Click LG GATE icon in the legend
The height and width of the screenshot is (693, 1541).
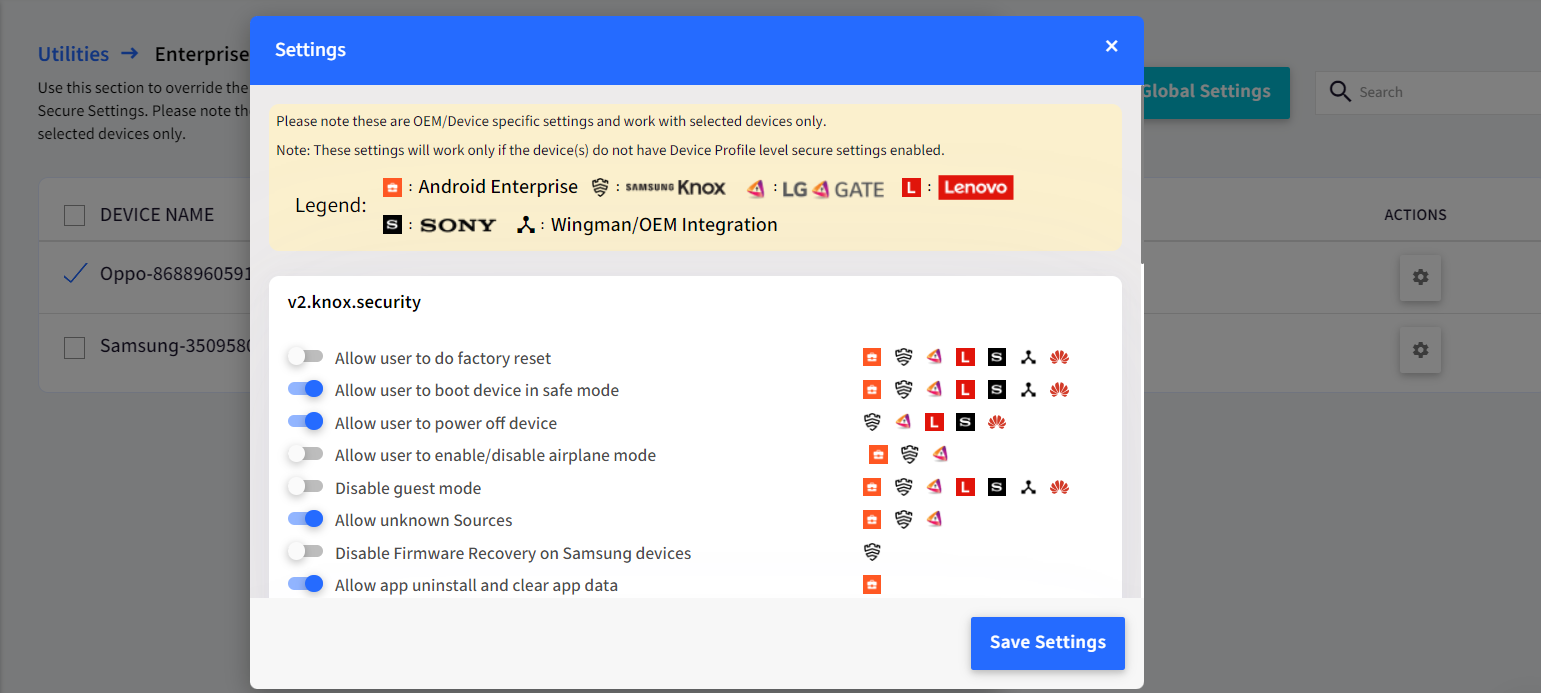click(756, 188)
